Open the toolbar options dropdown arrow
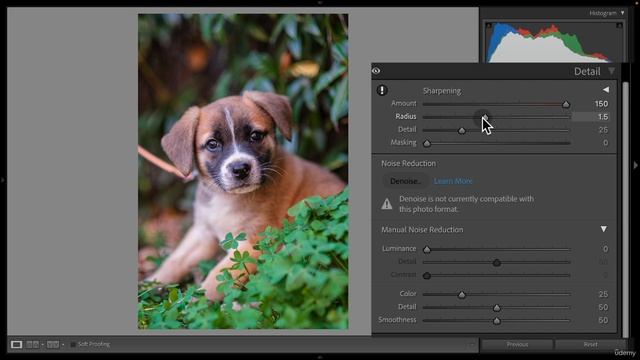The height and width of the screenshot is (360, 640). (x=471, y=344)
